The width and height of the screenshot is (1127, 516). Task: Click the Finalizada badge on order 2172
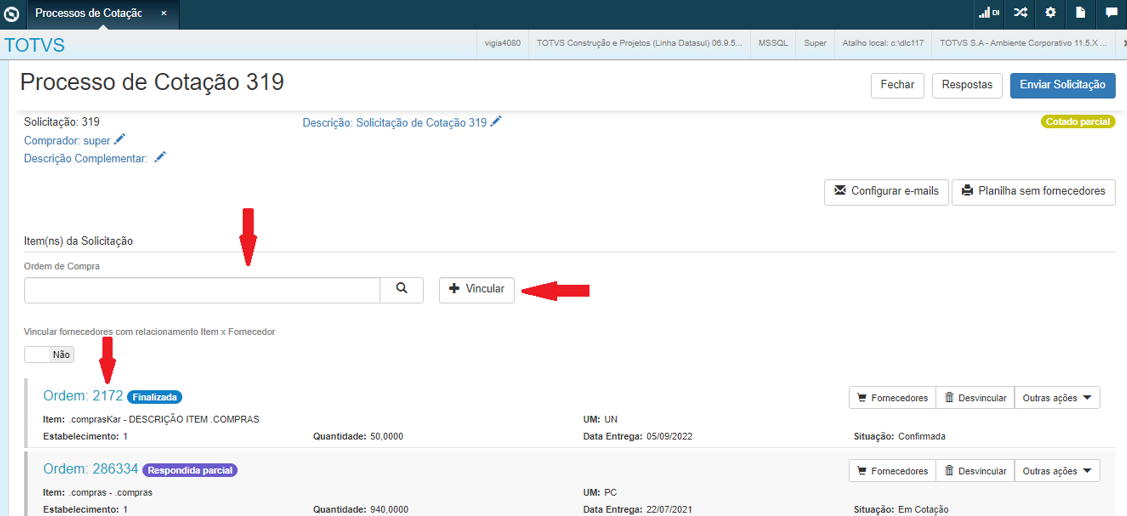(x=155, y=396)
